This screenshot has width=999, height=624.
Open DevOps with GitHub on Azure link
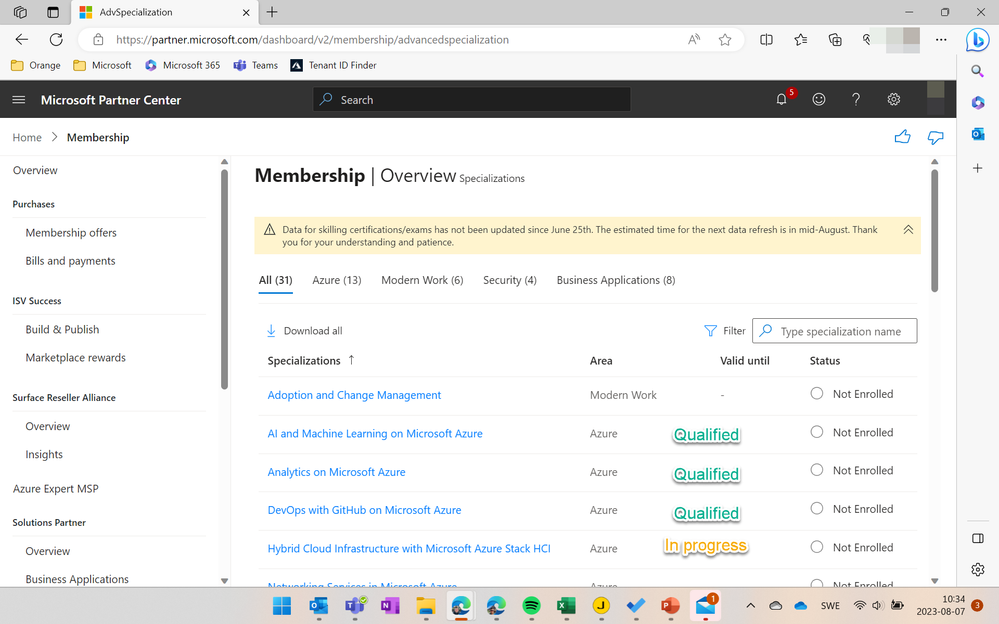[364, 510]
